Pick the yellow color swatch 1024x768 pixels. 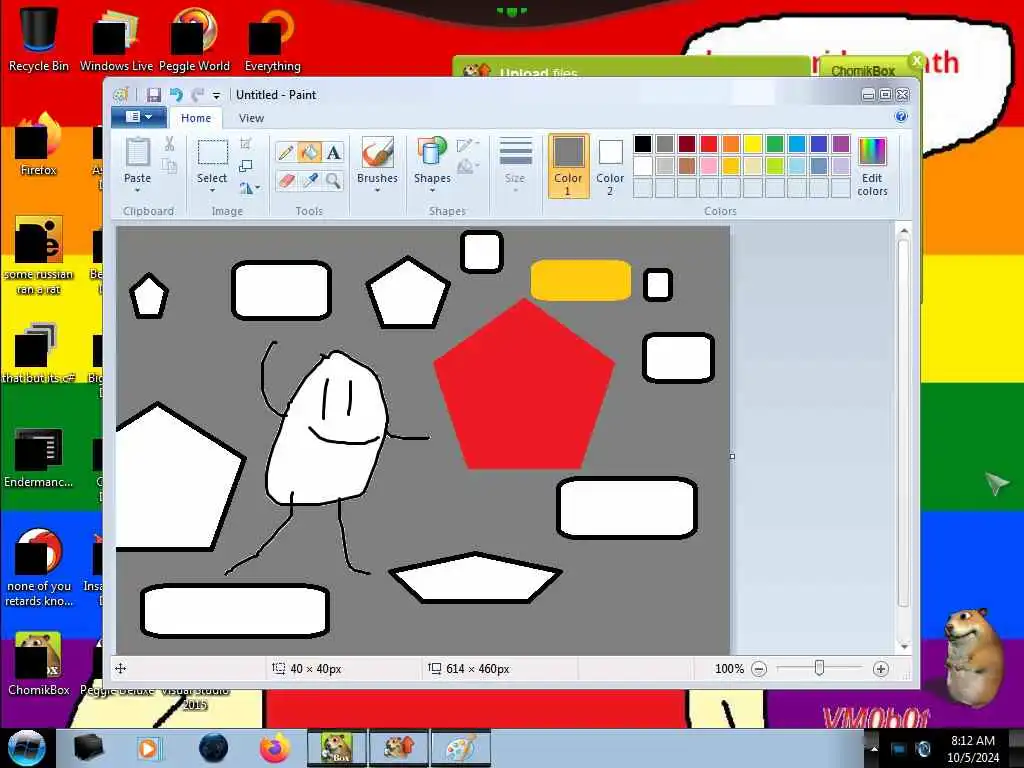coord(753,144)
